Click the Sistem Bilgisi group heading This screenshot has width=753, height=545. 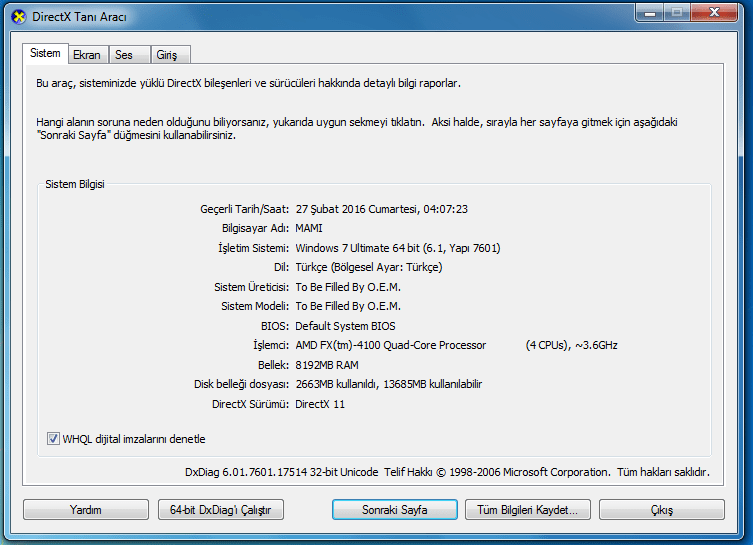pyautogui.click(x=74, y=184)
